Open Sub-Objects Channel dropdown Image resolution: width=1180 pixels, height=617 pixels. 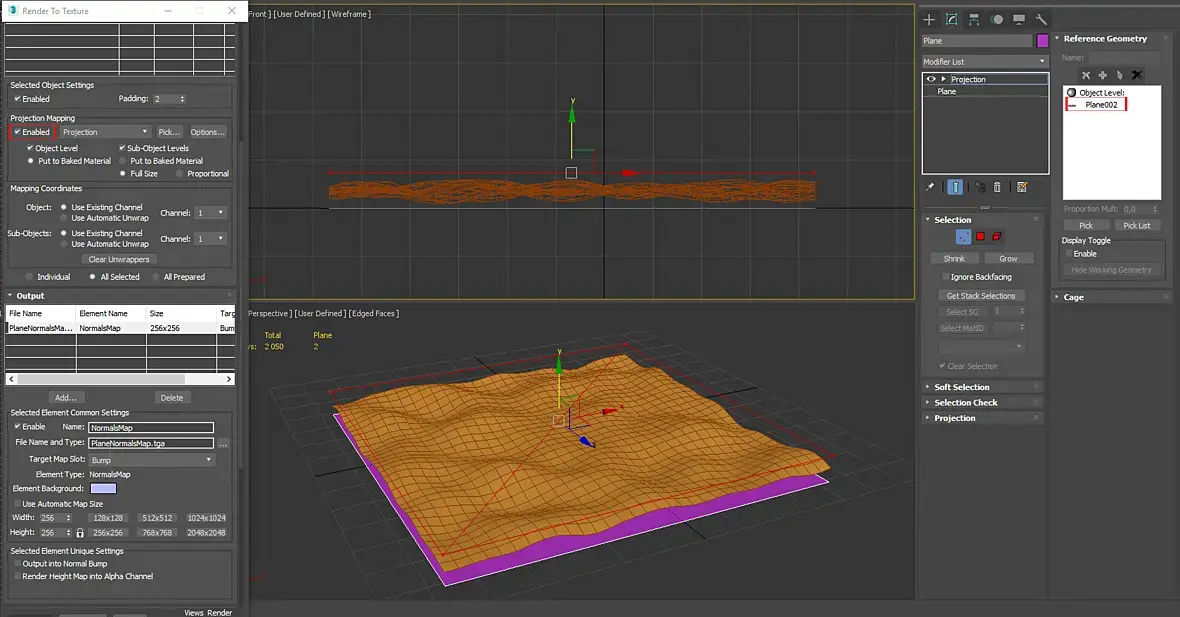210,239
